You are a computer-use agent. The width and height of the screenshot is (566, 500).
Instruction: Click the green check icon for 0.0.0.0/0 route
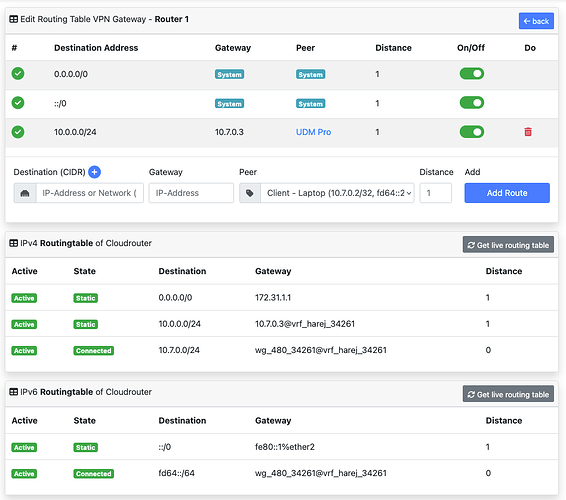[x=18, y=73]
